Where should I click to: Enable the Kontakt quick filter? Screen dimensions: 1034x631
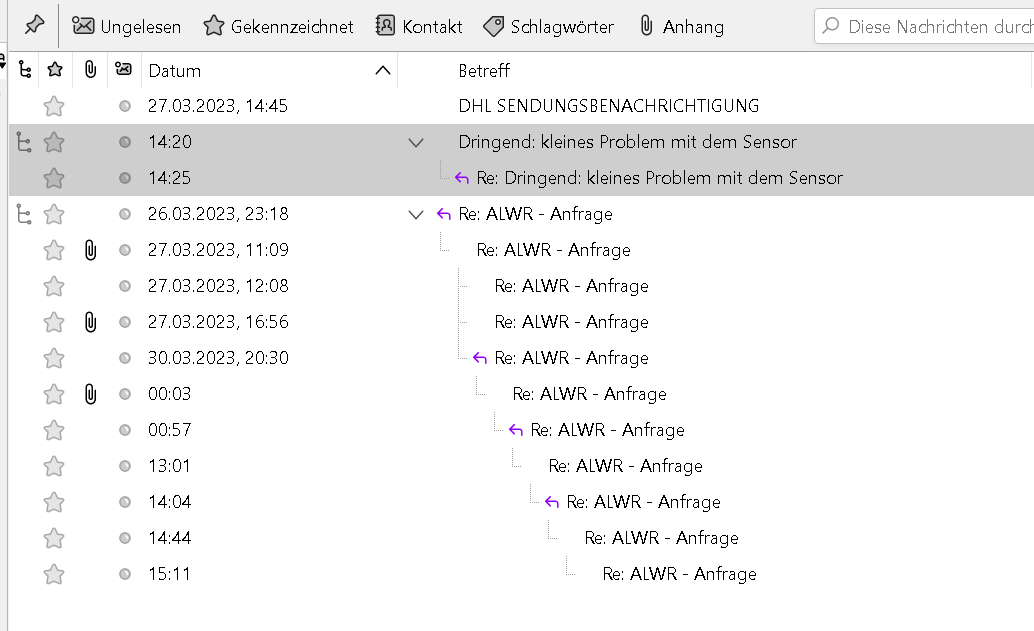419,27
